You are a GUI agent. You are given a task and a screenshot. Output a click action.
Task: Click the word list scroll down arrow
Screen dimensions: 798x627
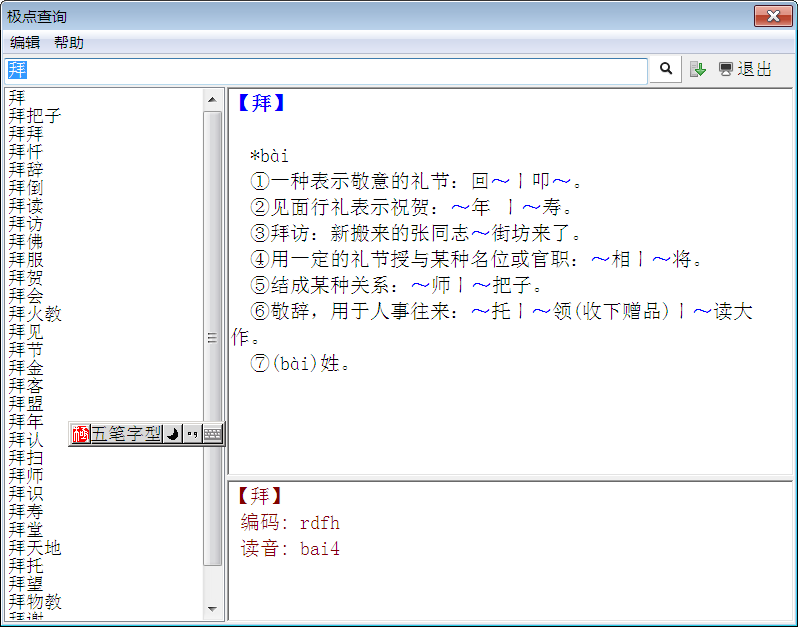(213, 609)
